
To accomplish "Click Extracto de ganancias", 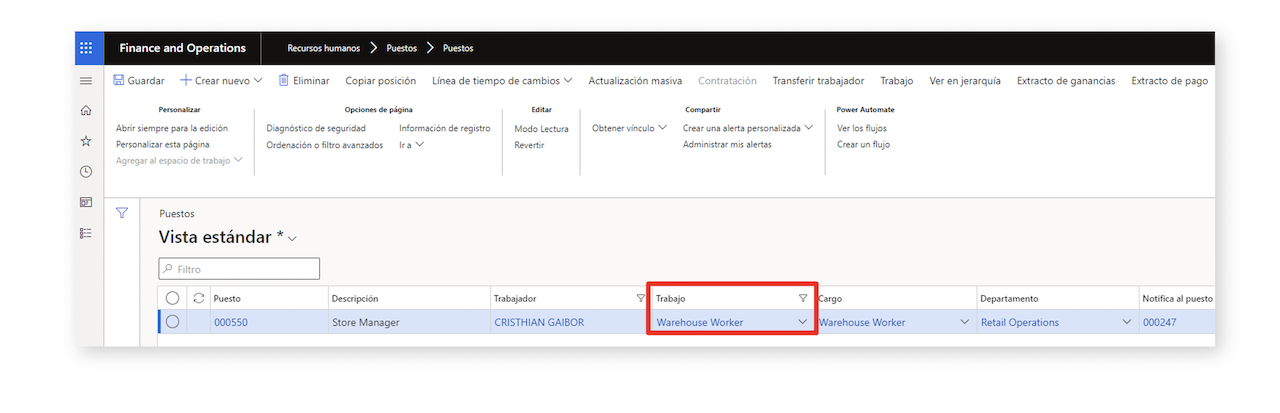I will click(x=1066, y=81).
